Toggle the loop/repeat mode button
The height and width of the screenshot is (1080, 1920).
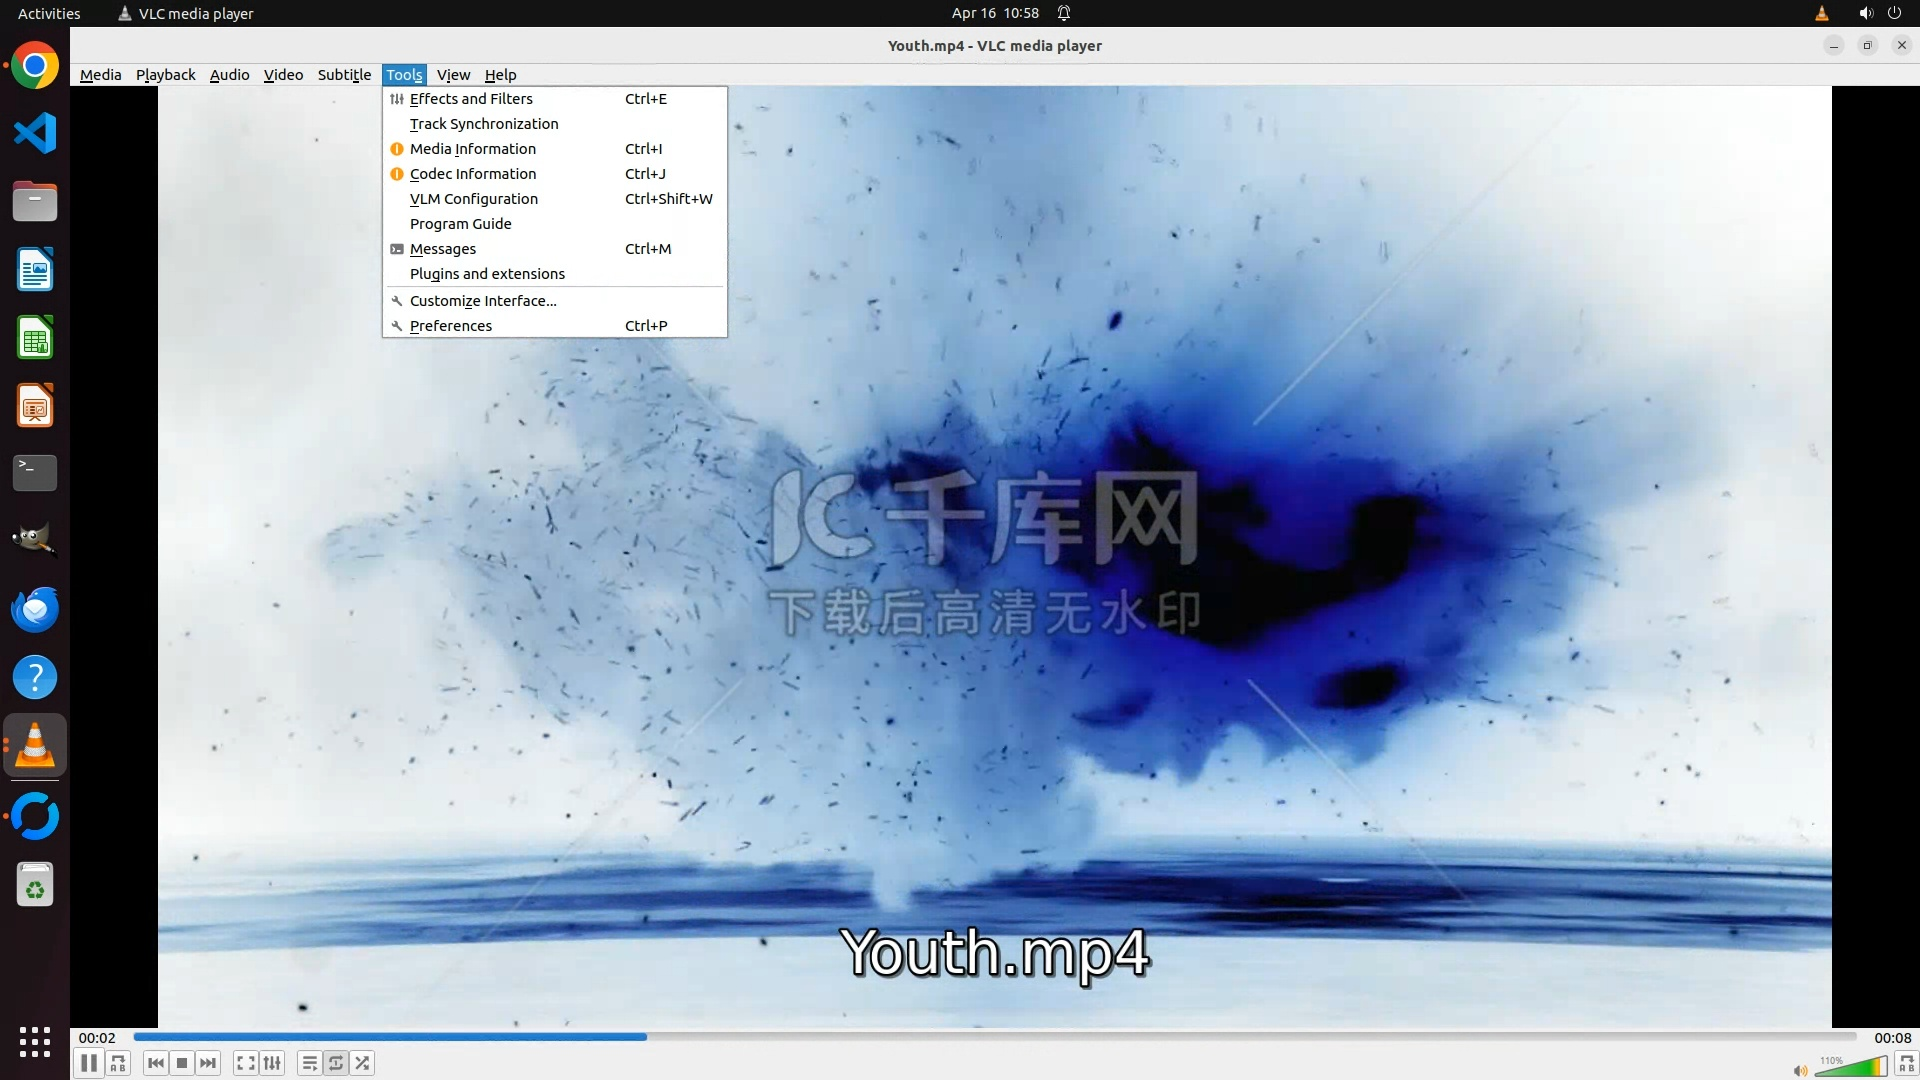(336, 1063)
